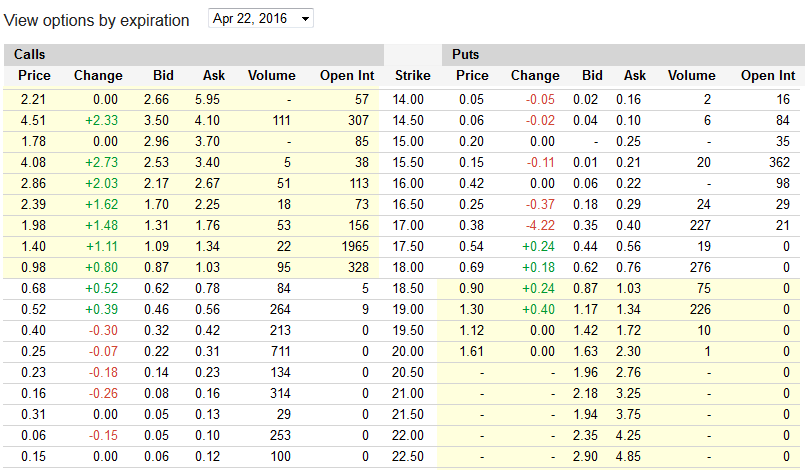Click call volume 264

pos(280,310)
